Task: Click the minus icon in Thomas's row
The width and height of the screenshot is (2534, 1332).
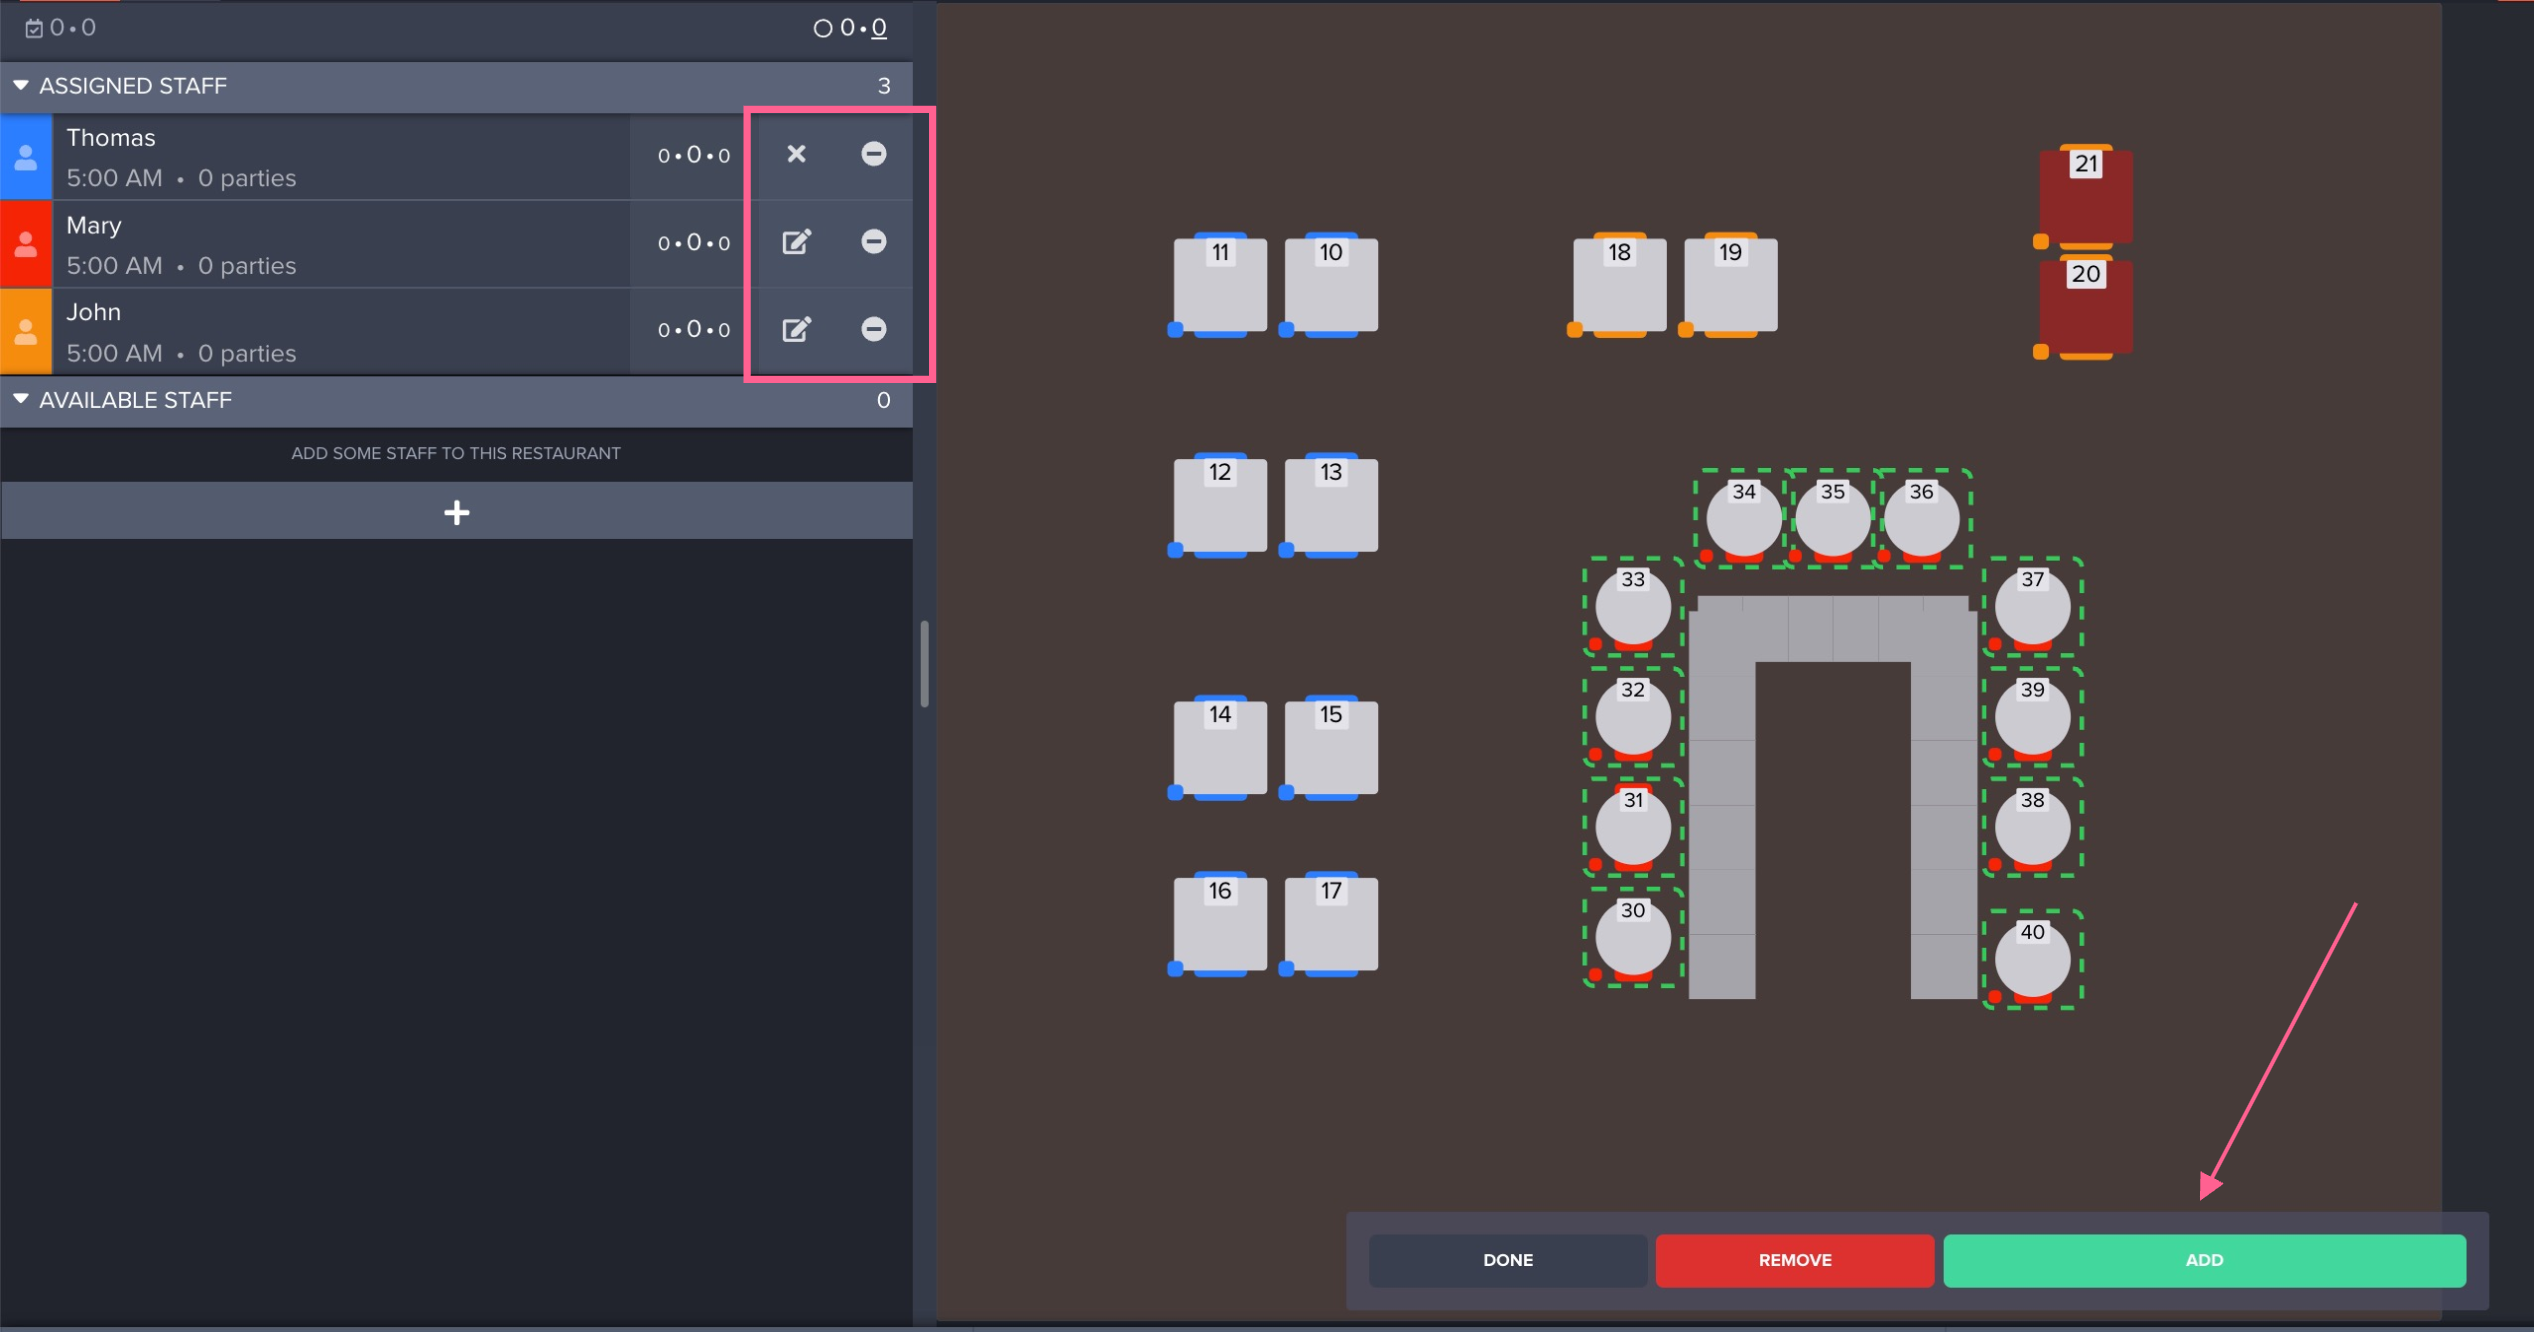Action: point(873,154)
